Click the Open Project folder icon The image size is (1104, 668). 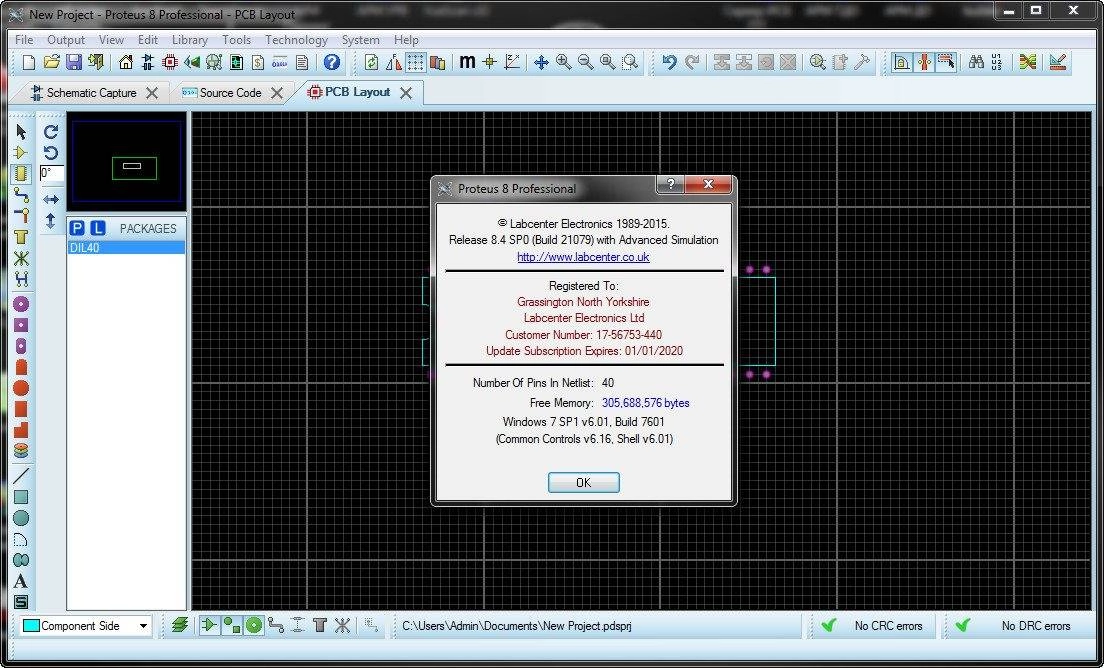[51, 63]
